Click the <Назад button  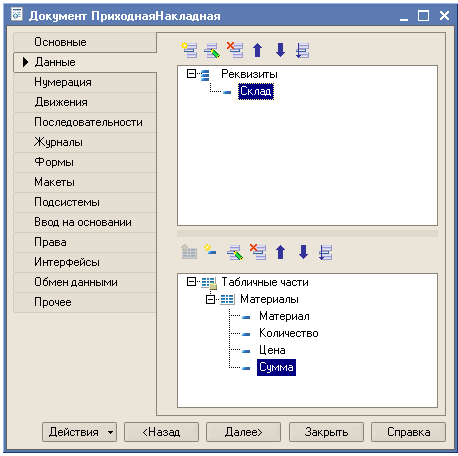coord(161,432)
